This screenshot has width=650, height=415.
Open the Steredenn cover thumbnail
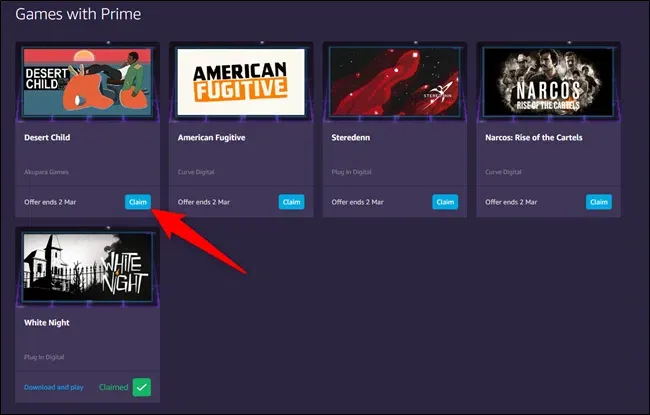(395, 82)
